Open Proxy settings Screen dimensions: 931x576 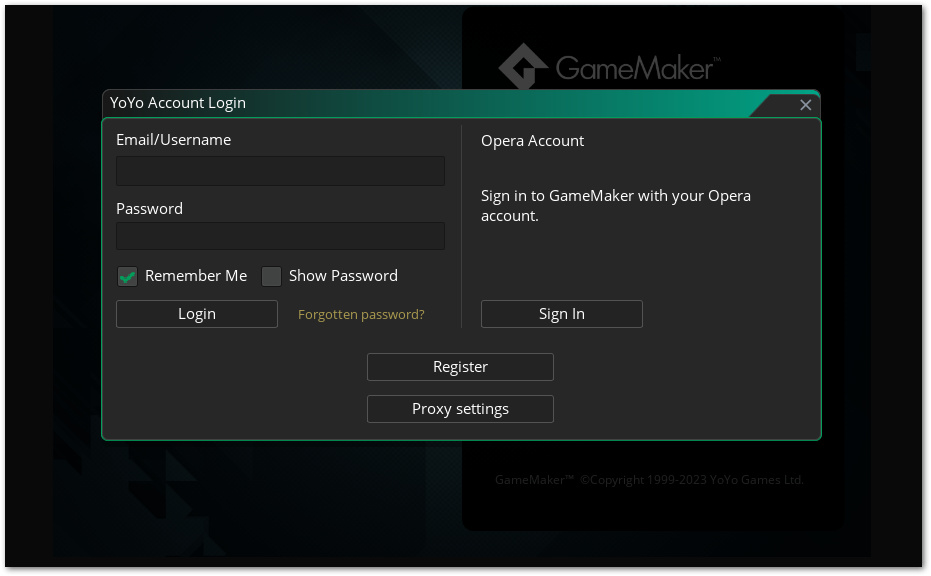pos(460,409)
